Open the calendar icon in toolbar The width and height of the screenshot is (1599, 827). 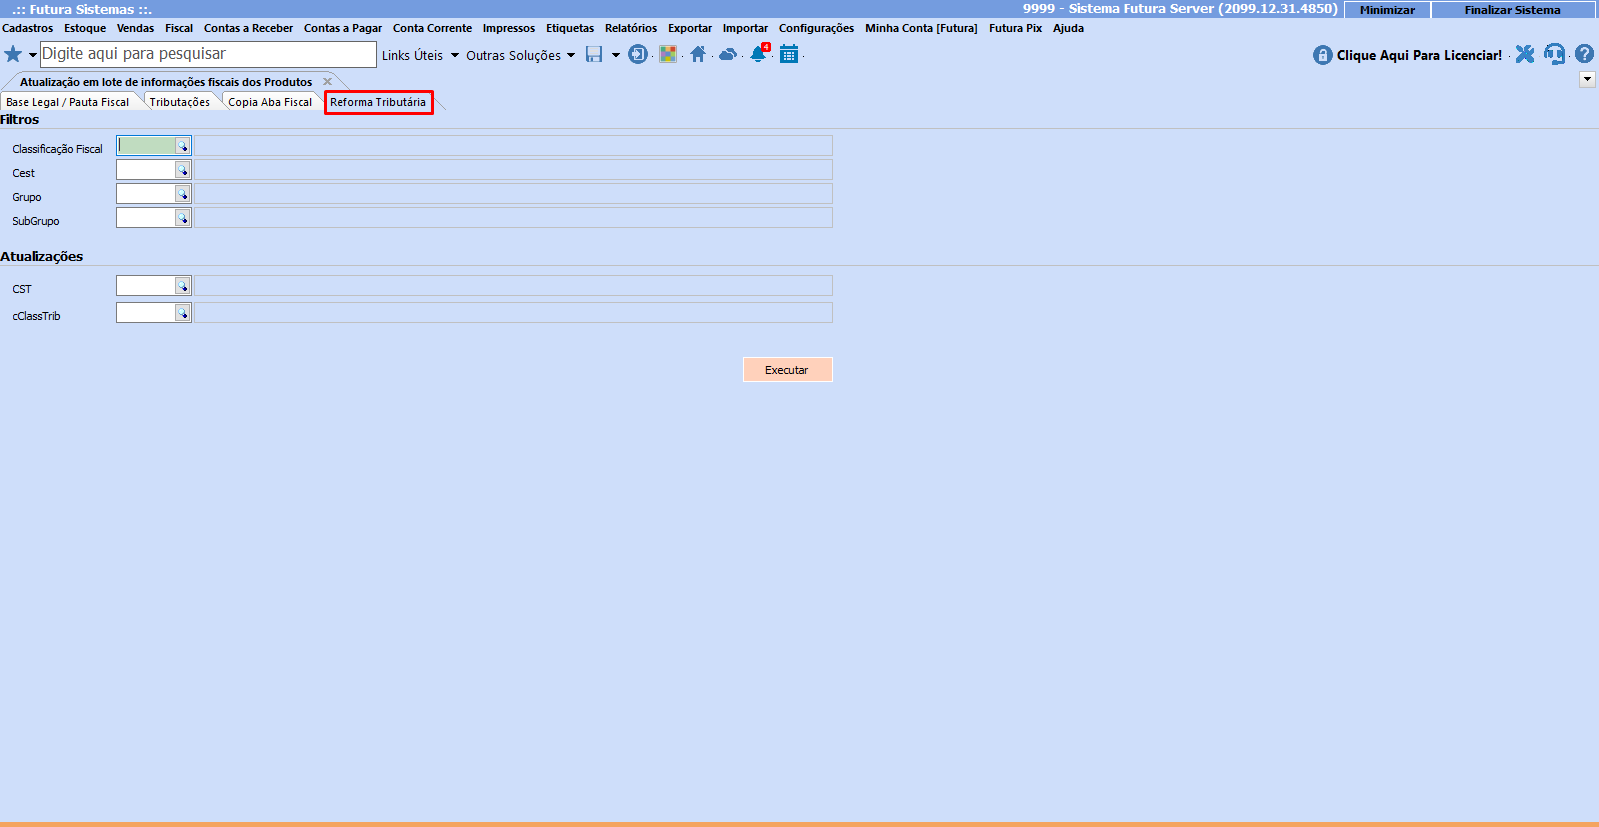(789, 54)
